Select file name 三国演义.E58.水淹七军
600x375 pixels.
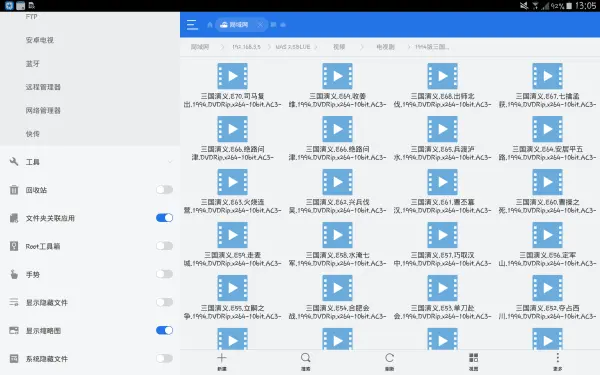(338, 259)
